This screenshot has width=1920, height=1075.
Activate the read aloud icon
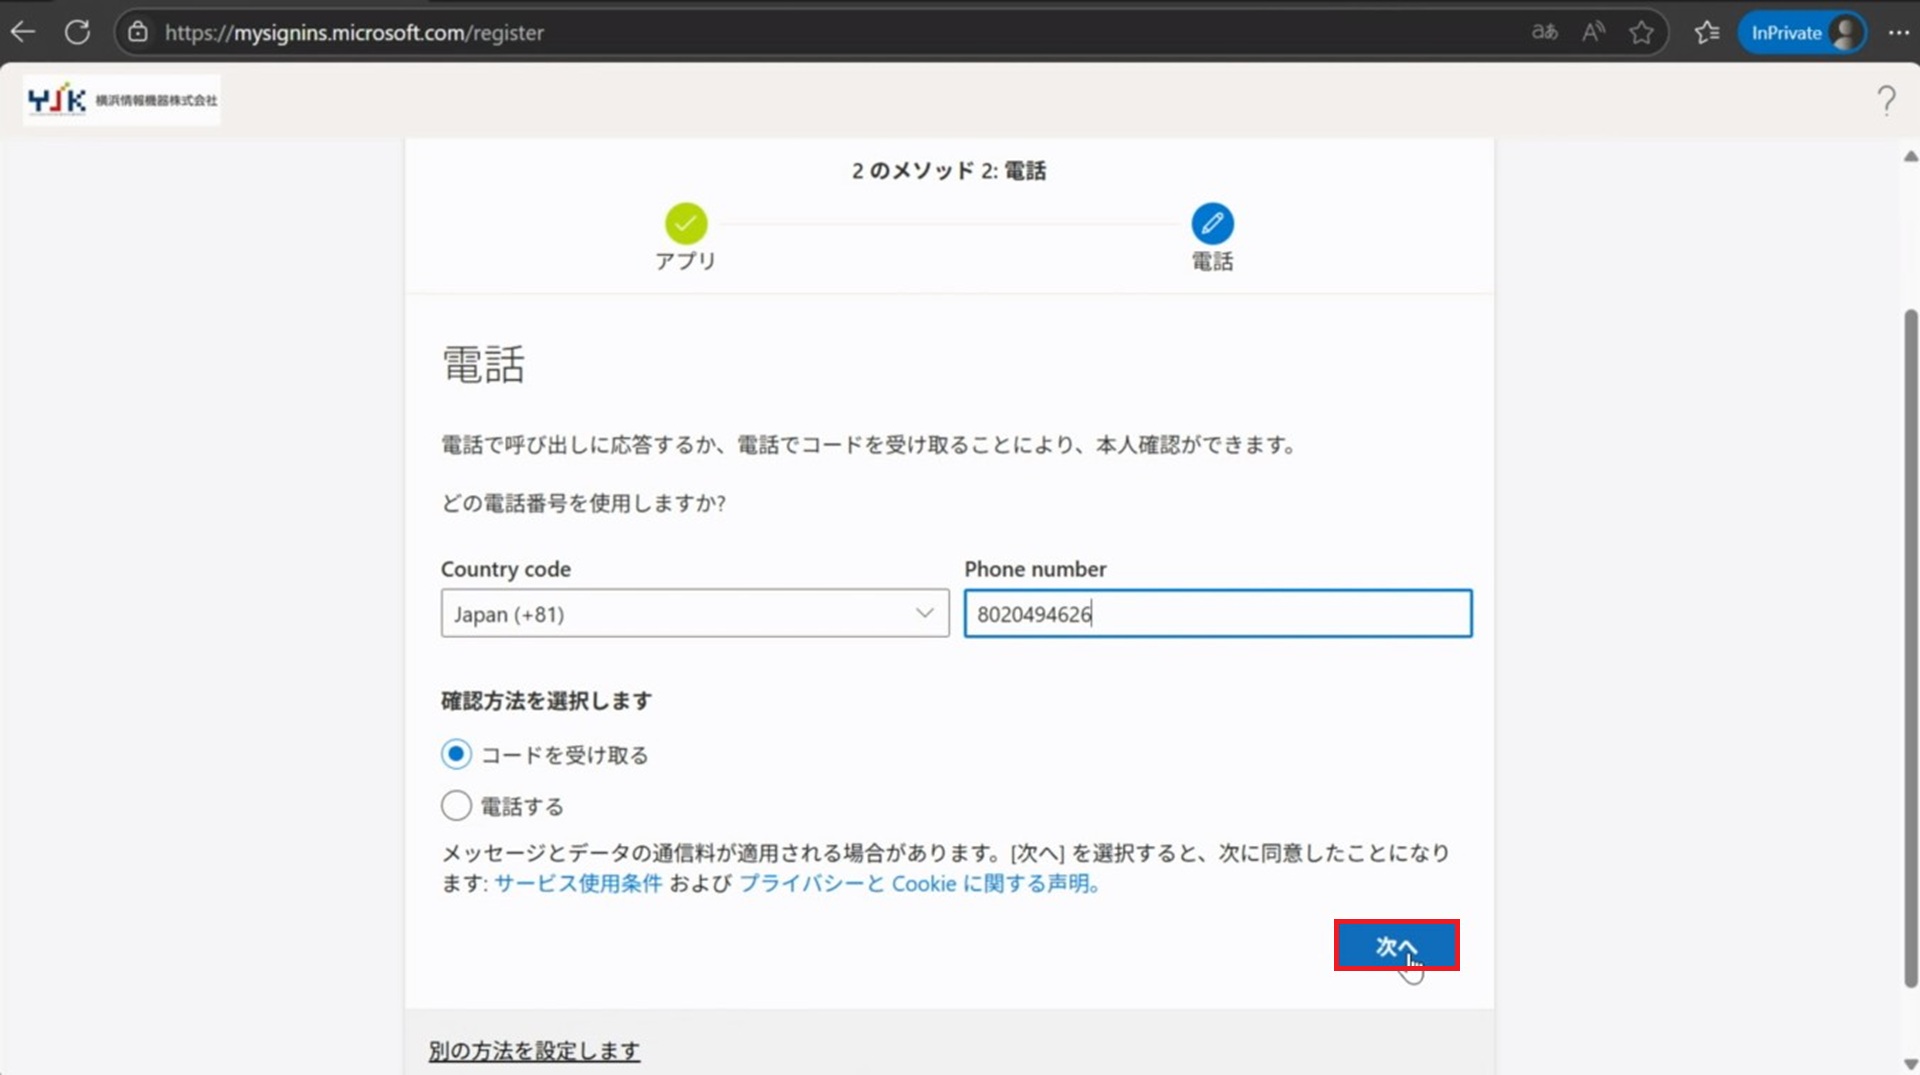1593,32
